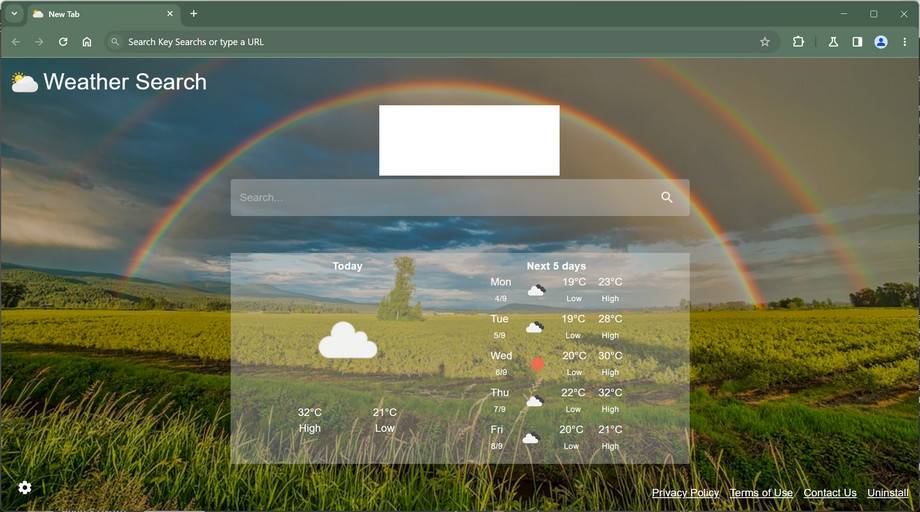Image resolution: width=920 pixels, height=512 pixels.
Task: Click Friday's cloud weather icon
Action: (x=530, y=438)
